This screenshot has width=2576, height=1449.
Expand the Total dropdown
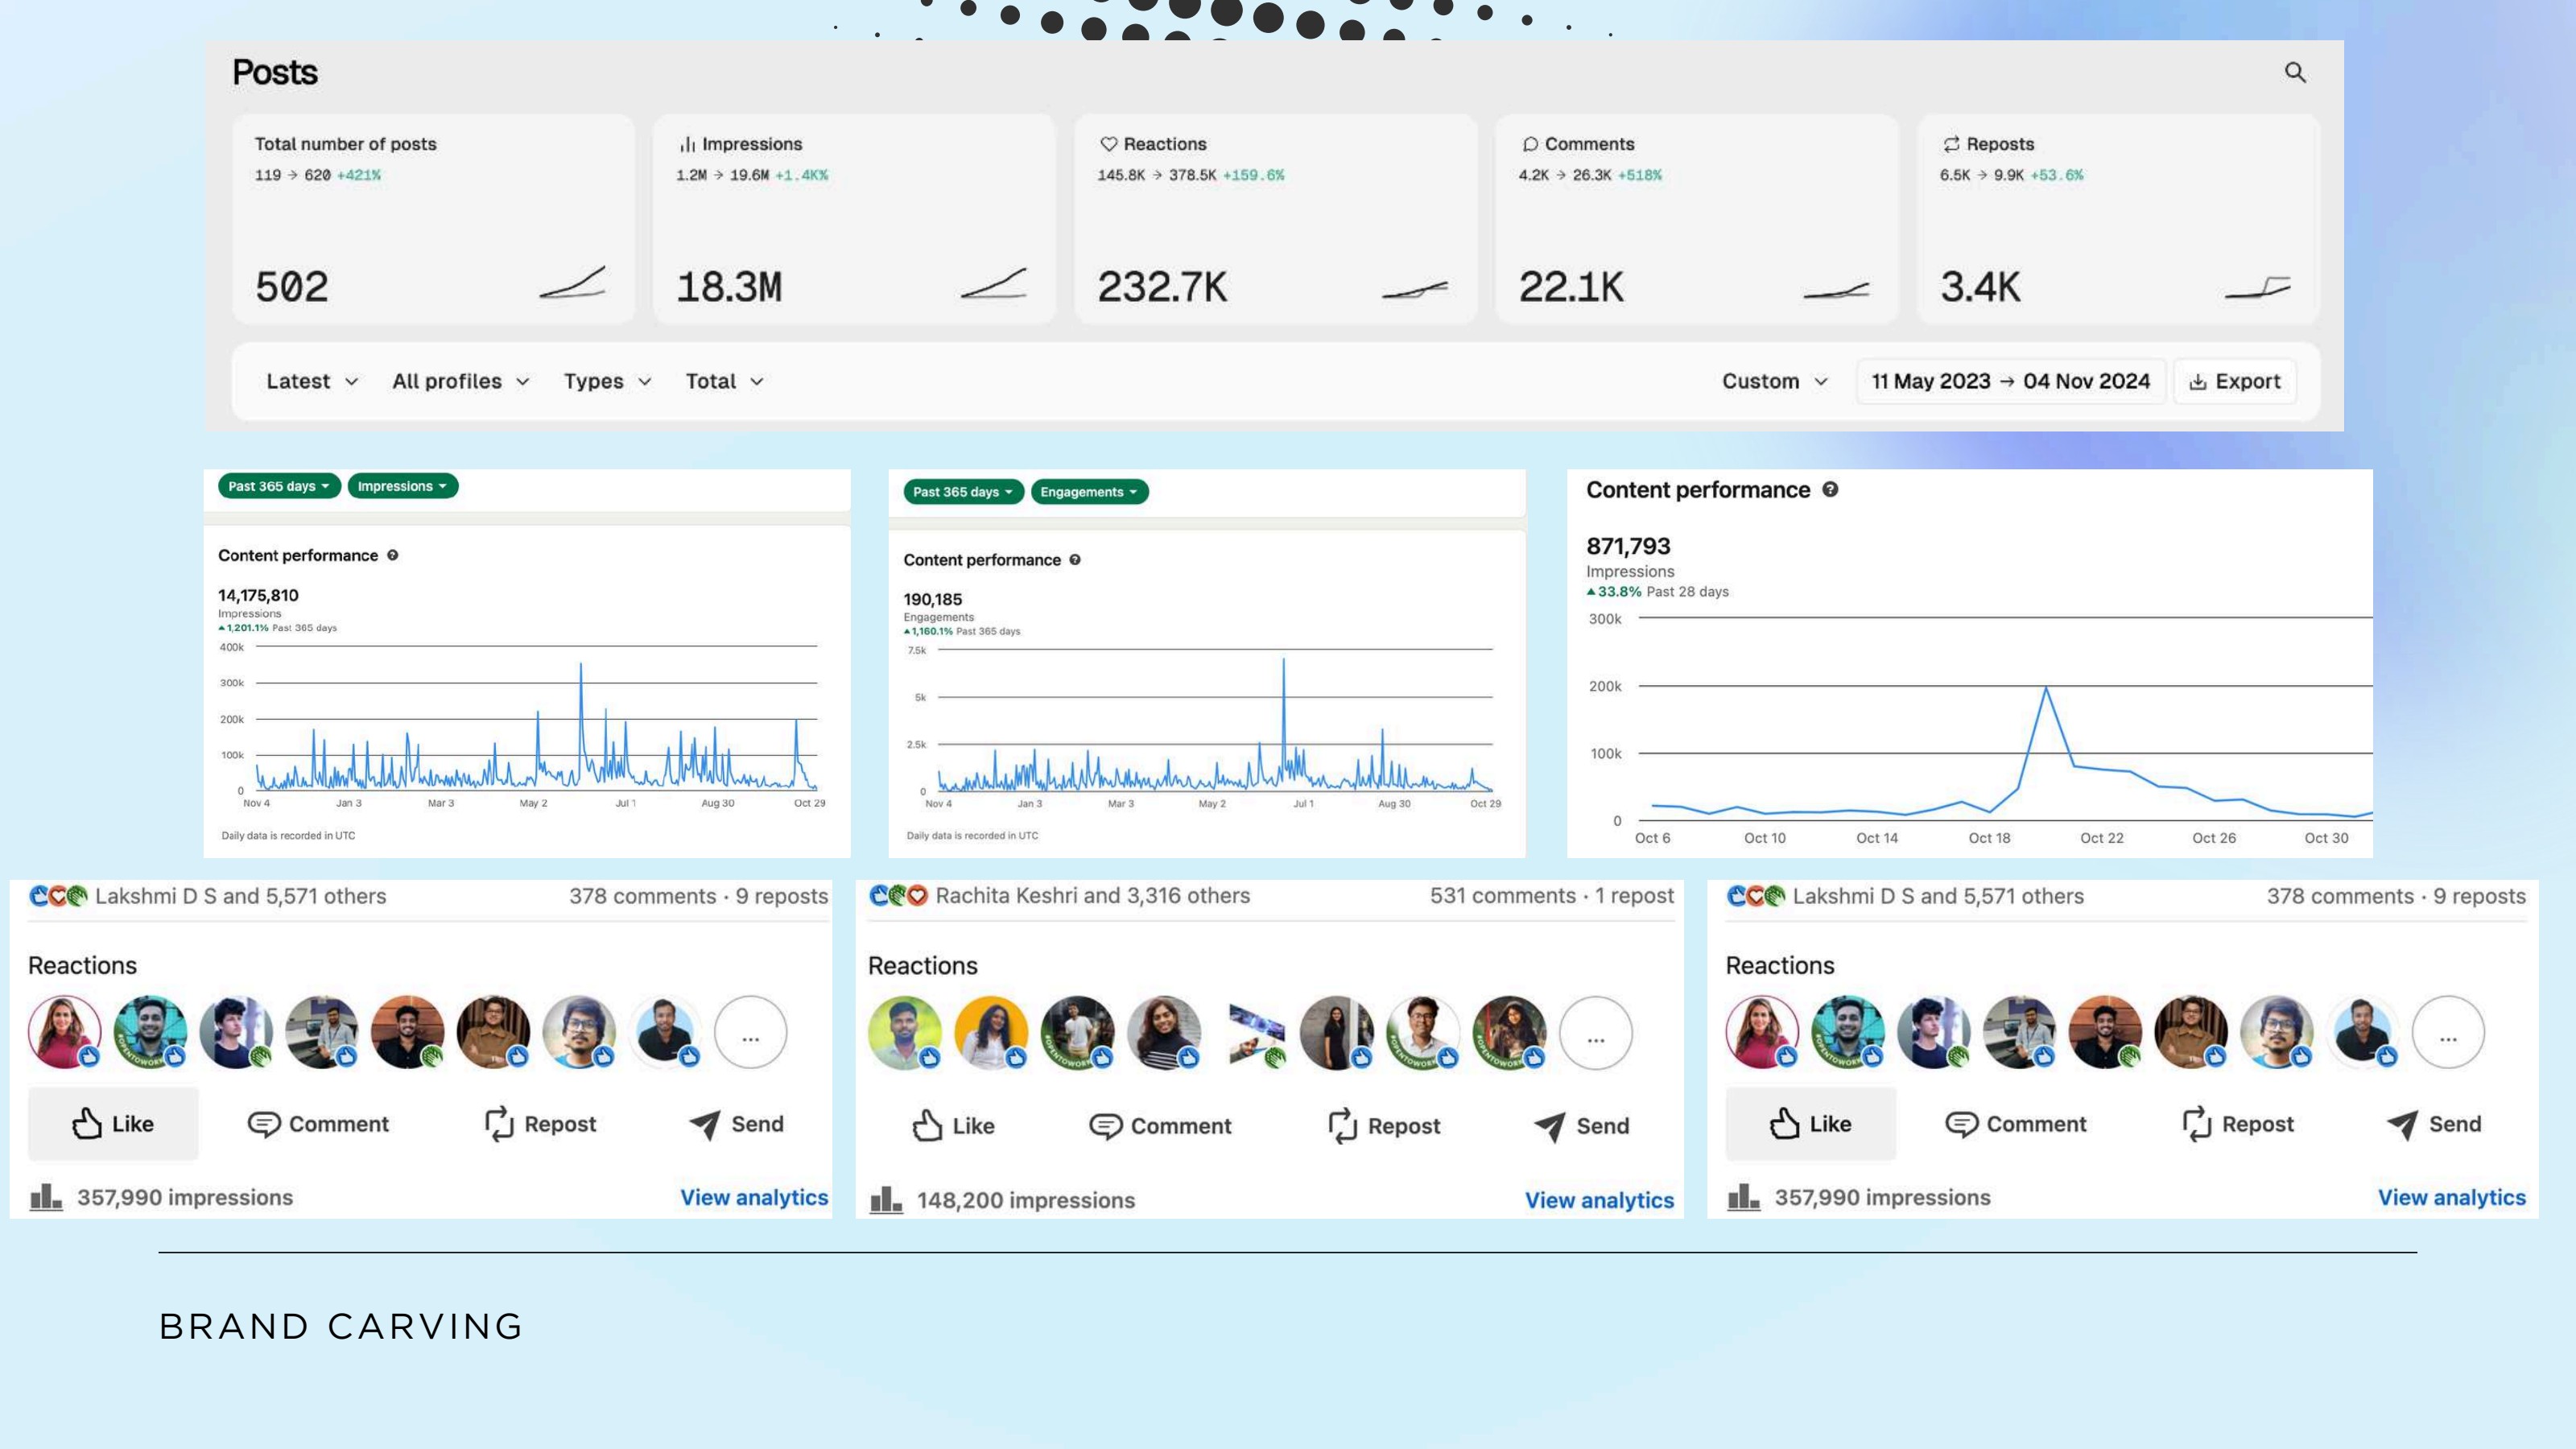pos(724,381)
